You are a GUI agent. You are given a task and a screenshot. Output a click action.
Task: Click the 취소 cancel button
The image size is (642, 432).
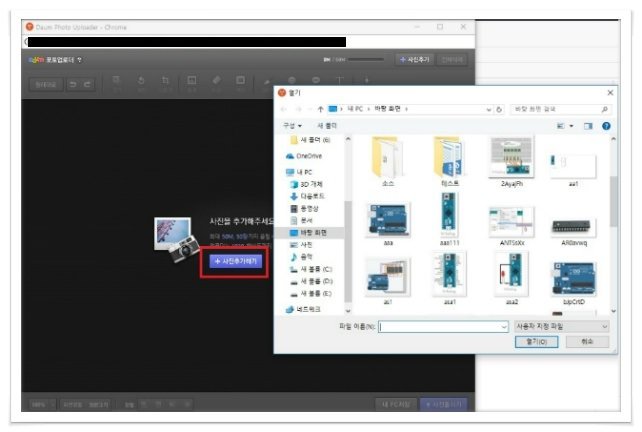(587, 341)
